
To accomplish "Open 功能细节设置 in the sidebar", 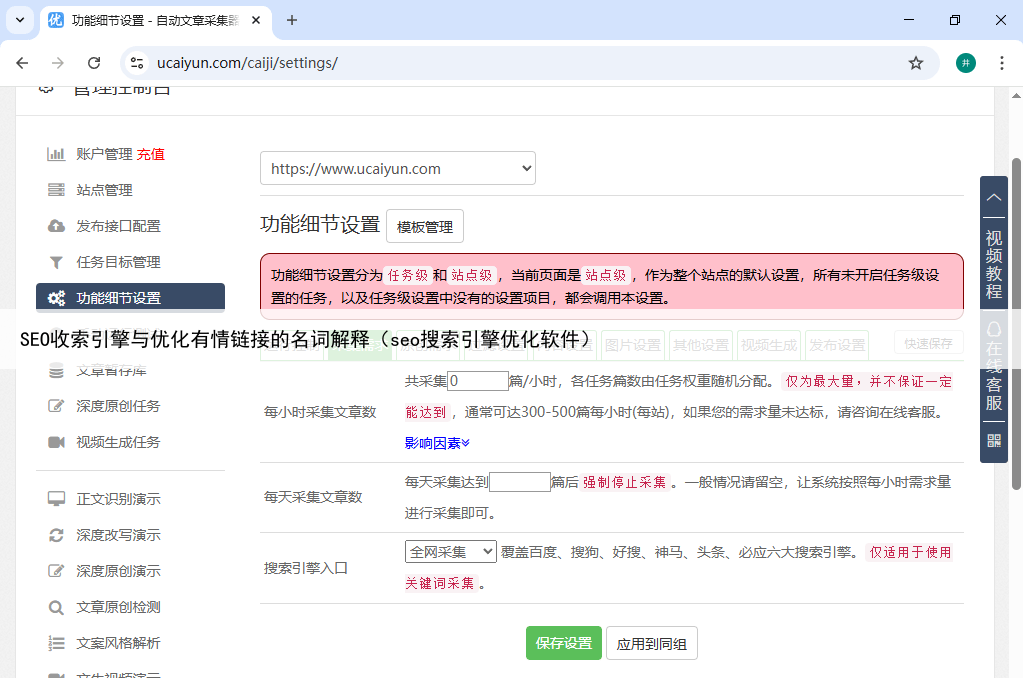I will pos(118,298).
